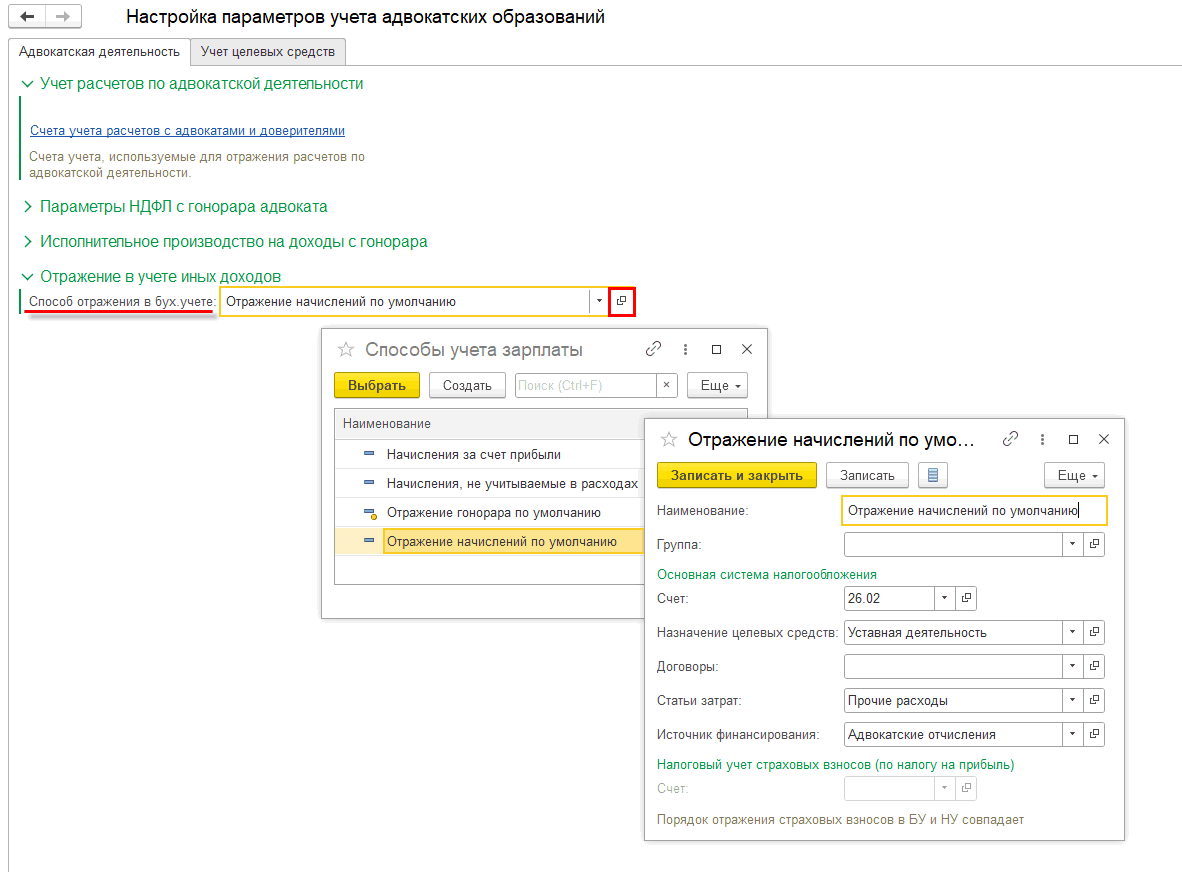Open the list view icon beside Записать
1182x872 pixels.
pos(932,475)
